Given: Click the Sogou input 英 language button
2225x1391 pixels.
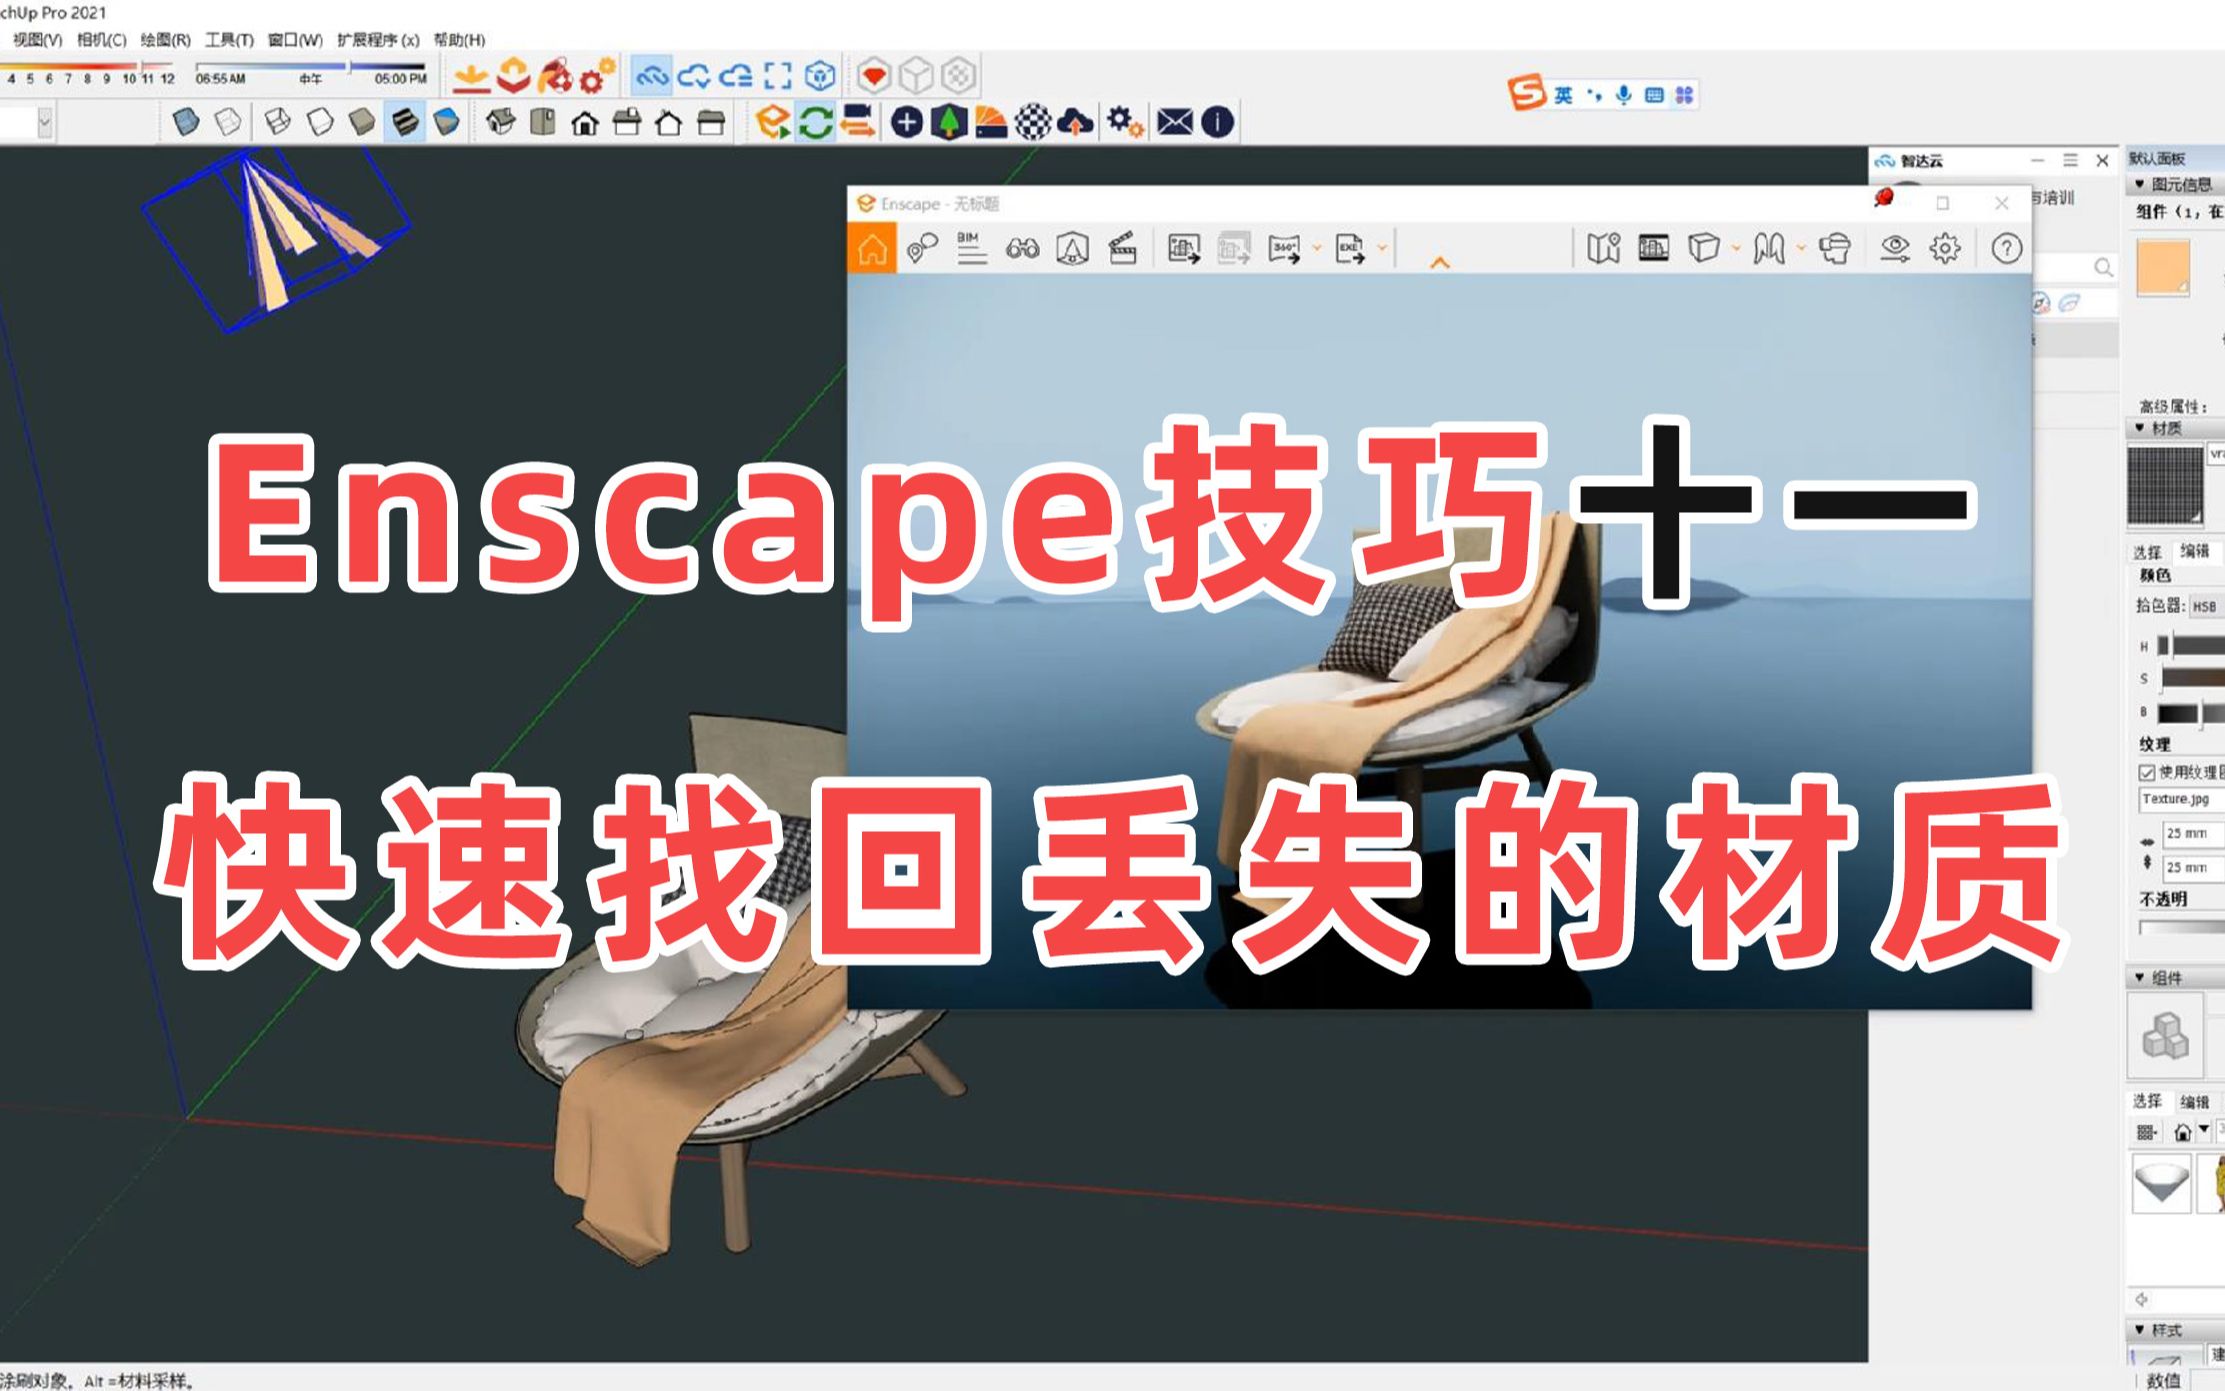Looking at the screenshot, I should [x=1563, y=95].
